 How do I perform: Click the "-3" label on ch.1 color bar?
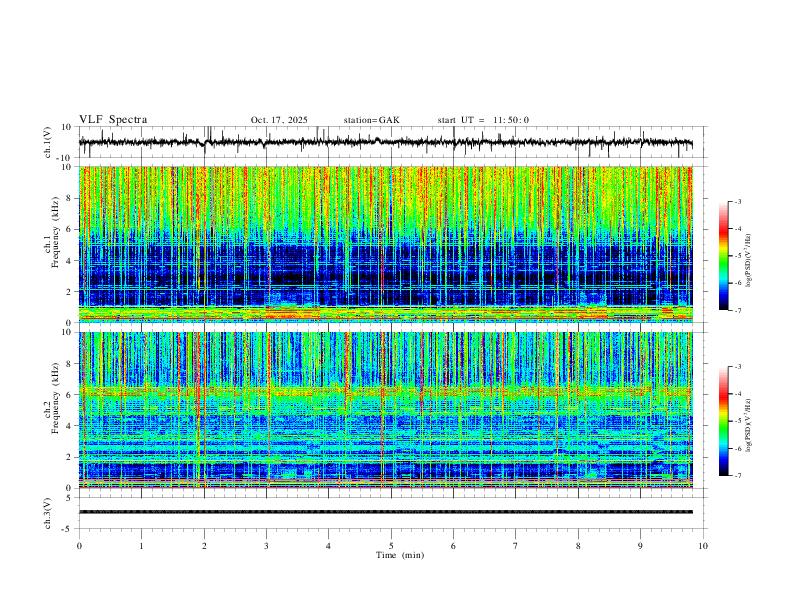click(x=737, y=201)
